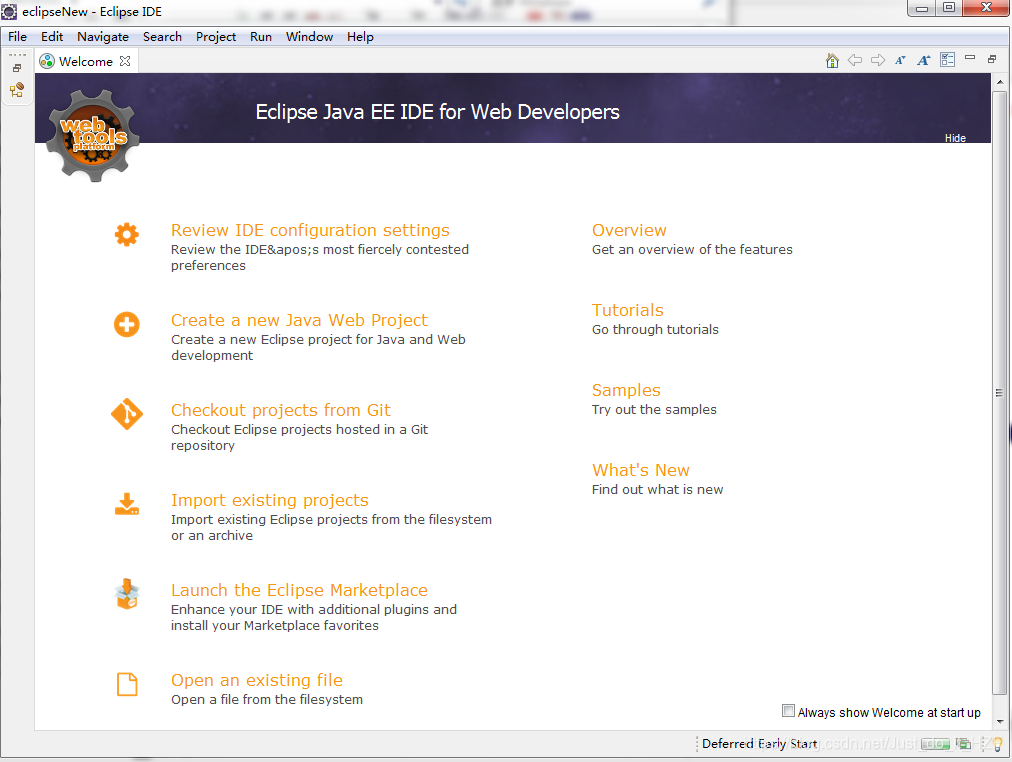Enable Always show Welcome at start up
This screenshot has width=1012, height=762.
coord(788,710)
